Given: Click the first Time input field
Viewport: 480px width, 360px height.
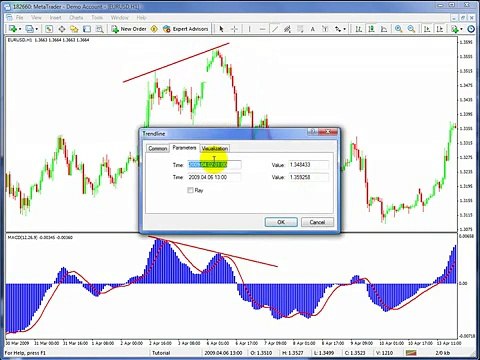Looking at the screenshot, I should click(214, 165).
